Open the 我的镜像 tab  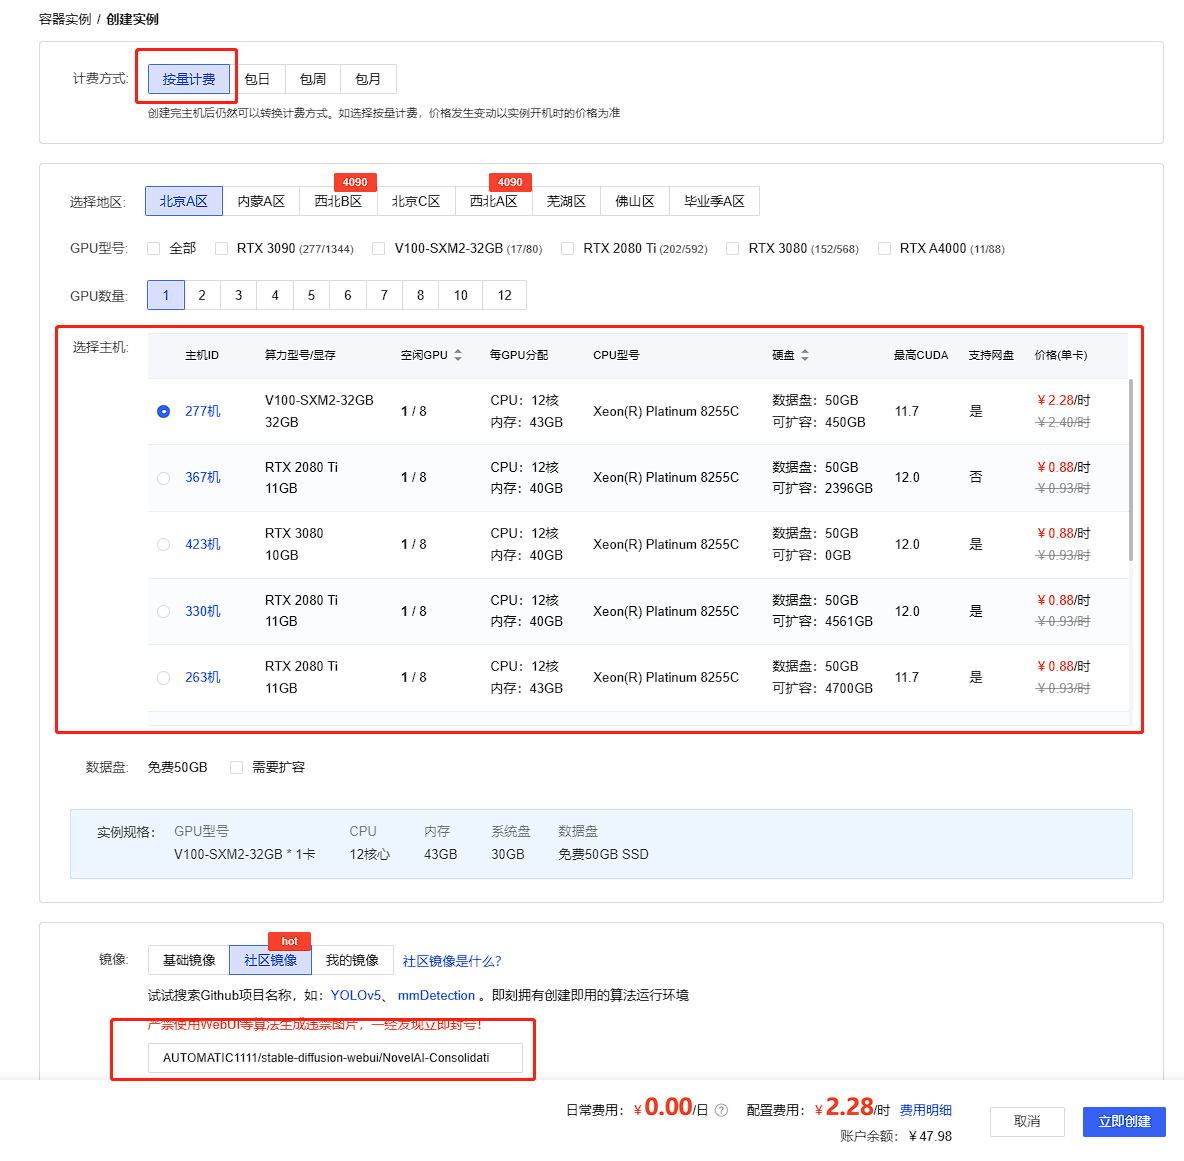pyautogui.click(x=352, y=960)
